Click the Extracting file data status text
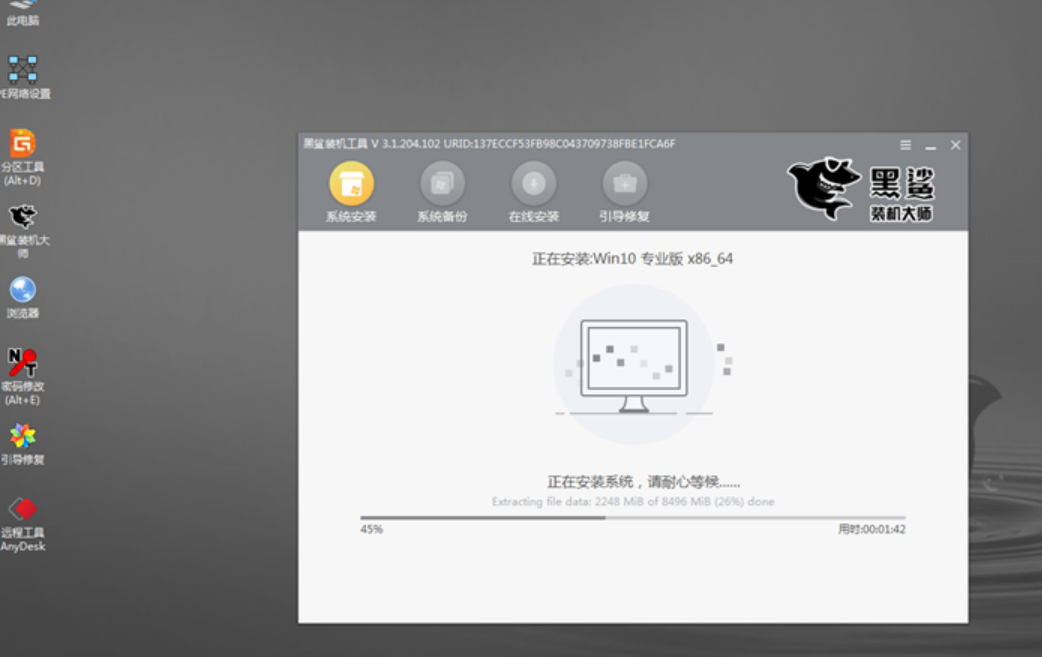Viewport: 1042px width, 657px height. 633,502
